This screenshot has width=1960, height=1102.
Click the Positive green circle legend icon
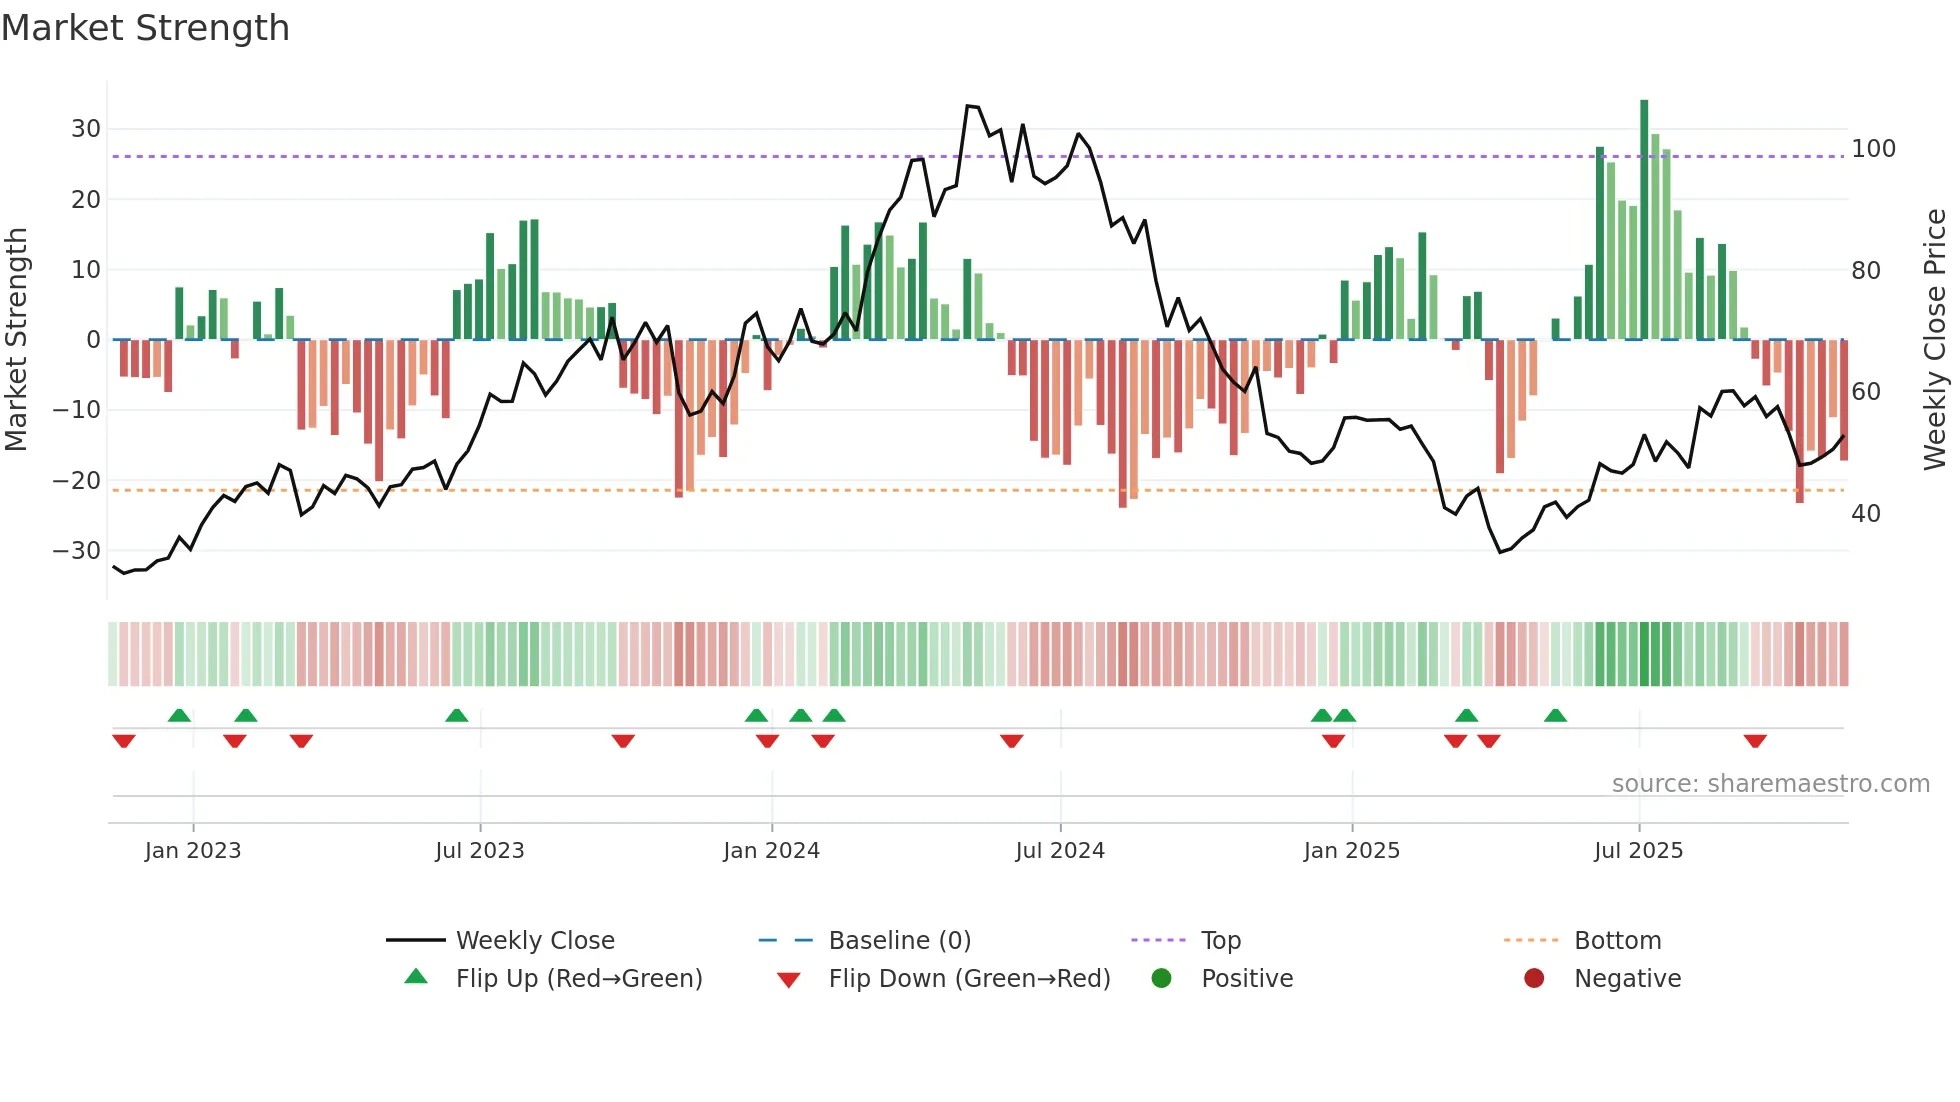1161,978
